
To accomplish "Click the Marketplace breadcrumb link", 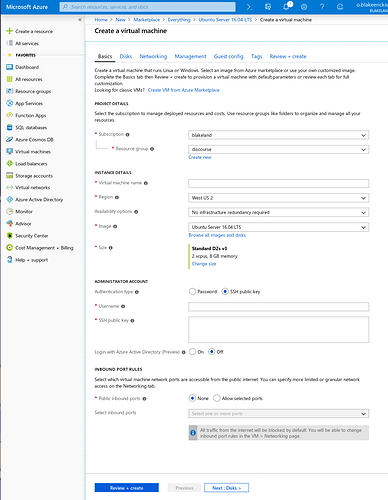I will coord(147,20).
